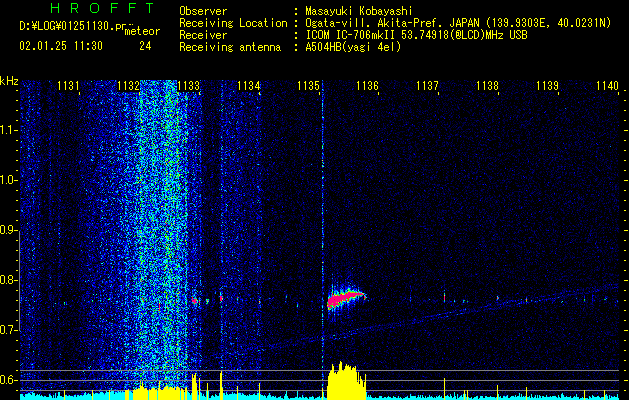Click the ICOM IC-706mkII receiver text
This screenshot has width=629, height=400.
click(x=416, y=35)
